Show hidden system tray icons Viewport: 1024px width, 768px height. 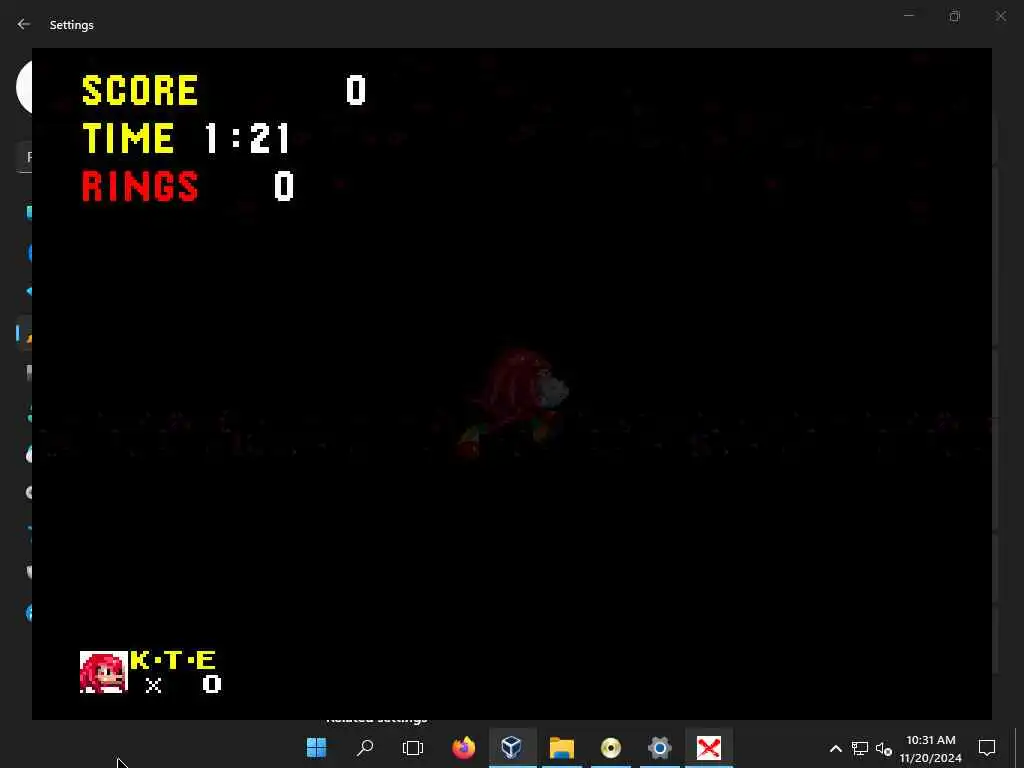(835, 748)
